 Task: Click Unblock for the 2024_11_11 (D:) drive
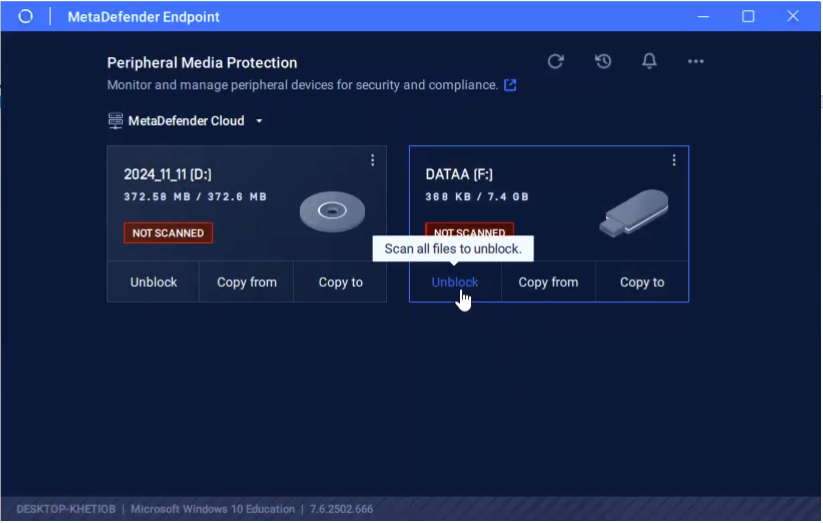pos(153,282)
